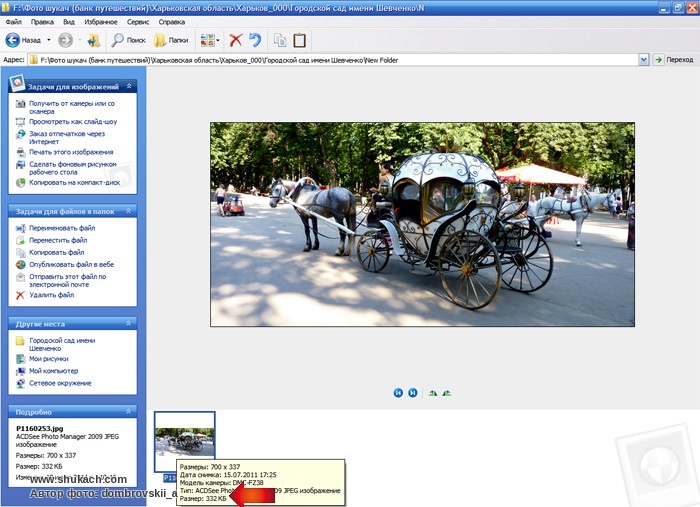Image resolution: width=700 pixels, height=507 pixels.
Task: Click Просмотреть как слайд-шоу link
Action: pyautogui.click(x=73, y=121)
